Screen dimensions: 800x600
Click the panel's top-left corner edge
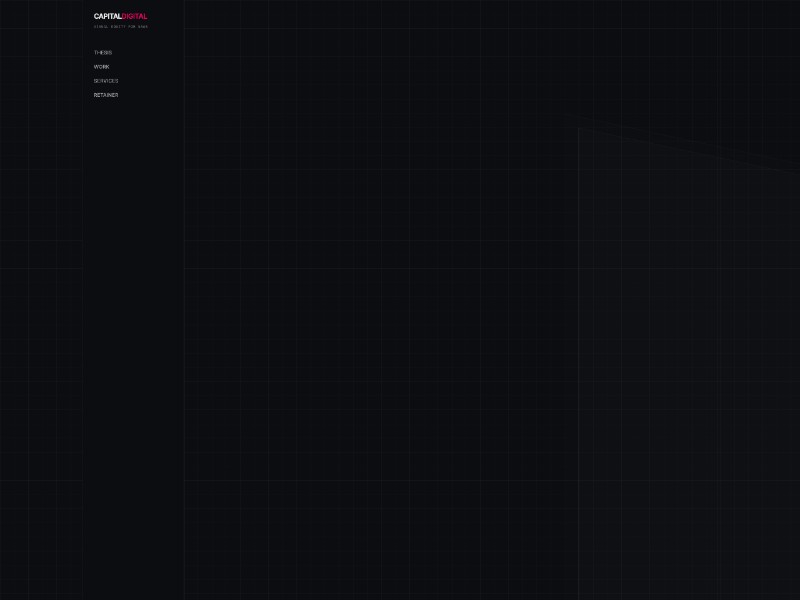[580, 130]
